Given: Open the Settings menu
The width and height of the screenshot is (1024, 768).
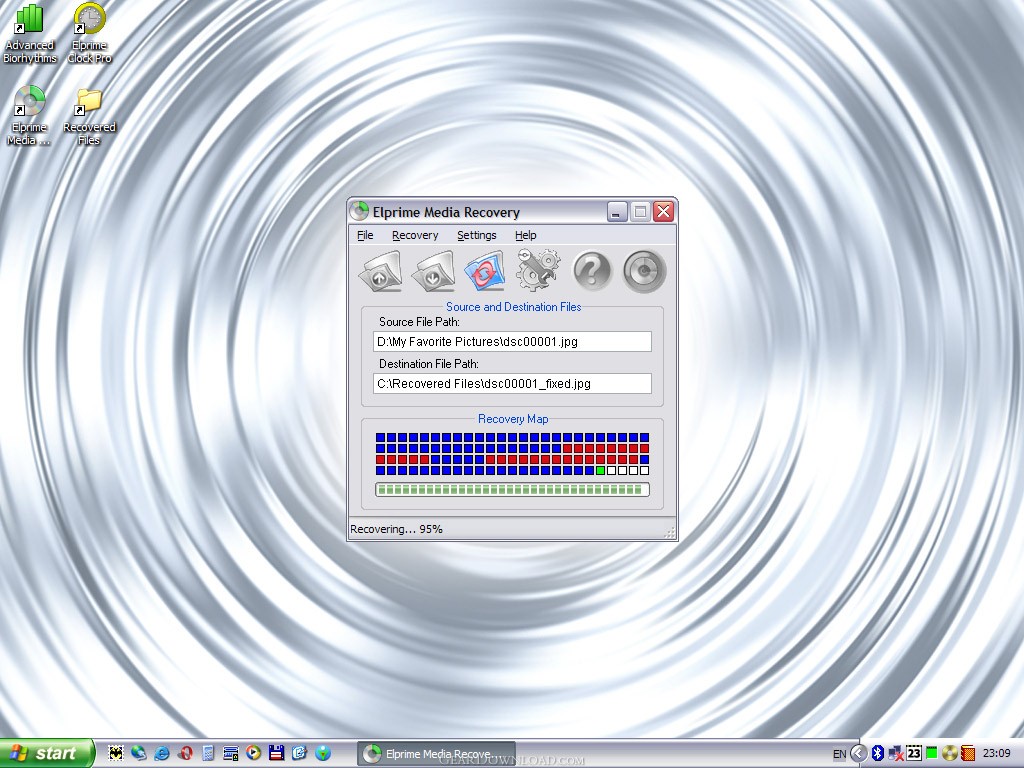Looking at the screenshot, I should point(476,235).
